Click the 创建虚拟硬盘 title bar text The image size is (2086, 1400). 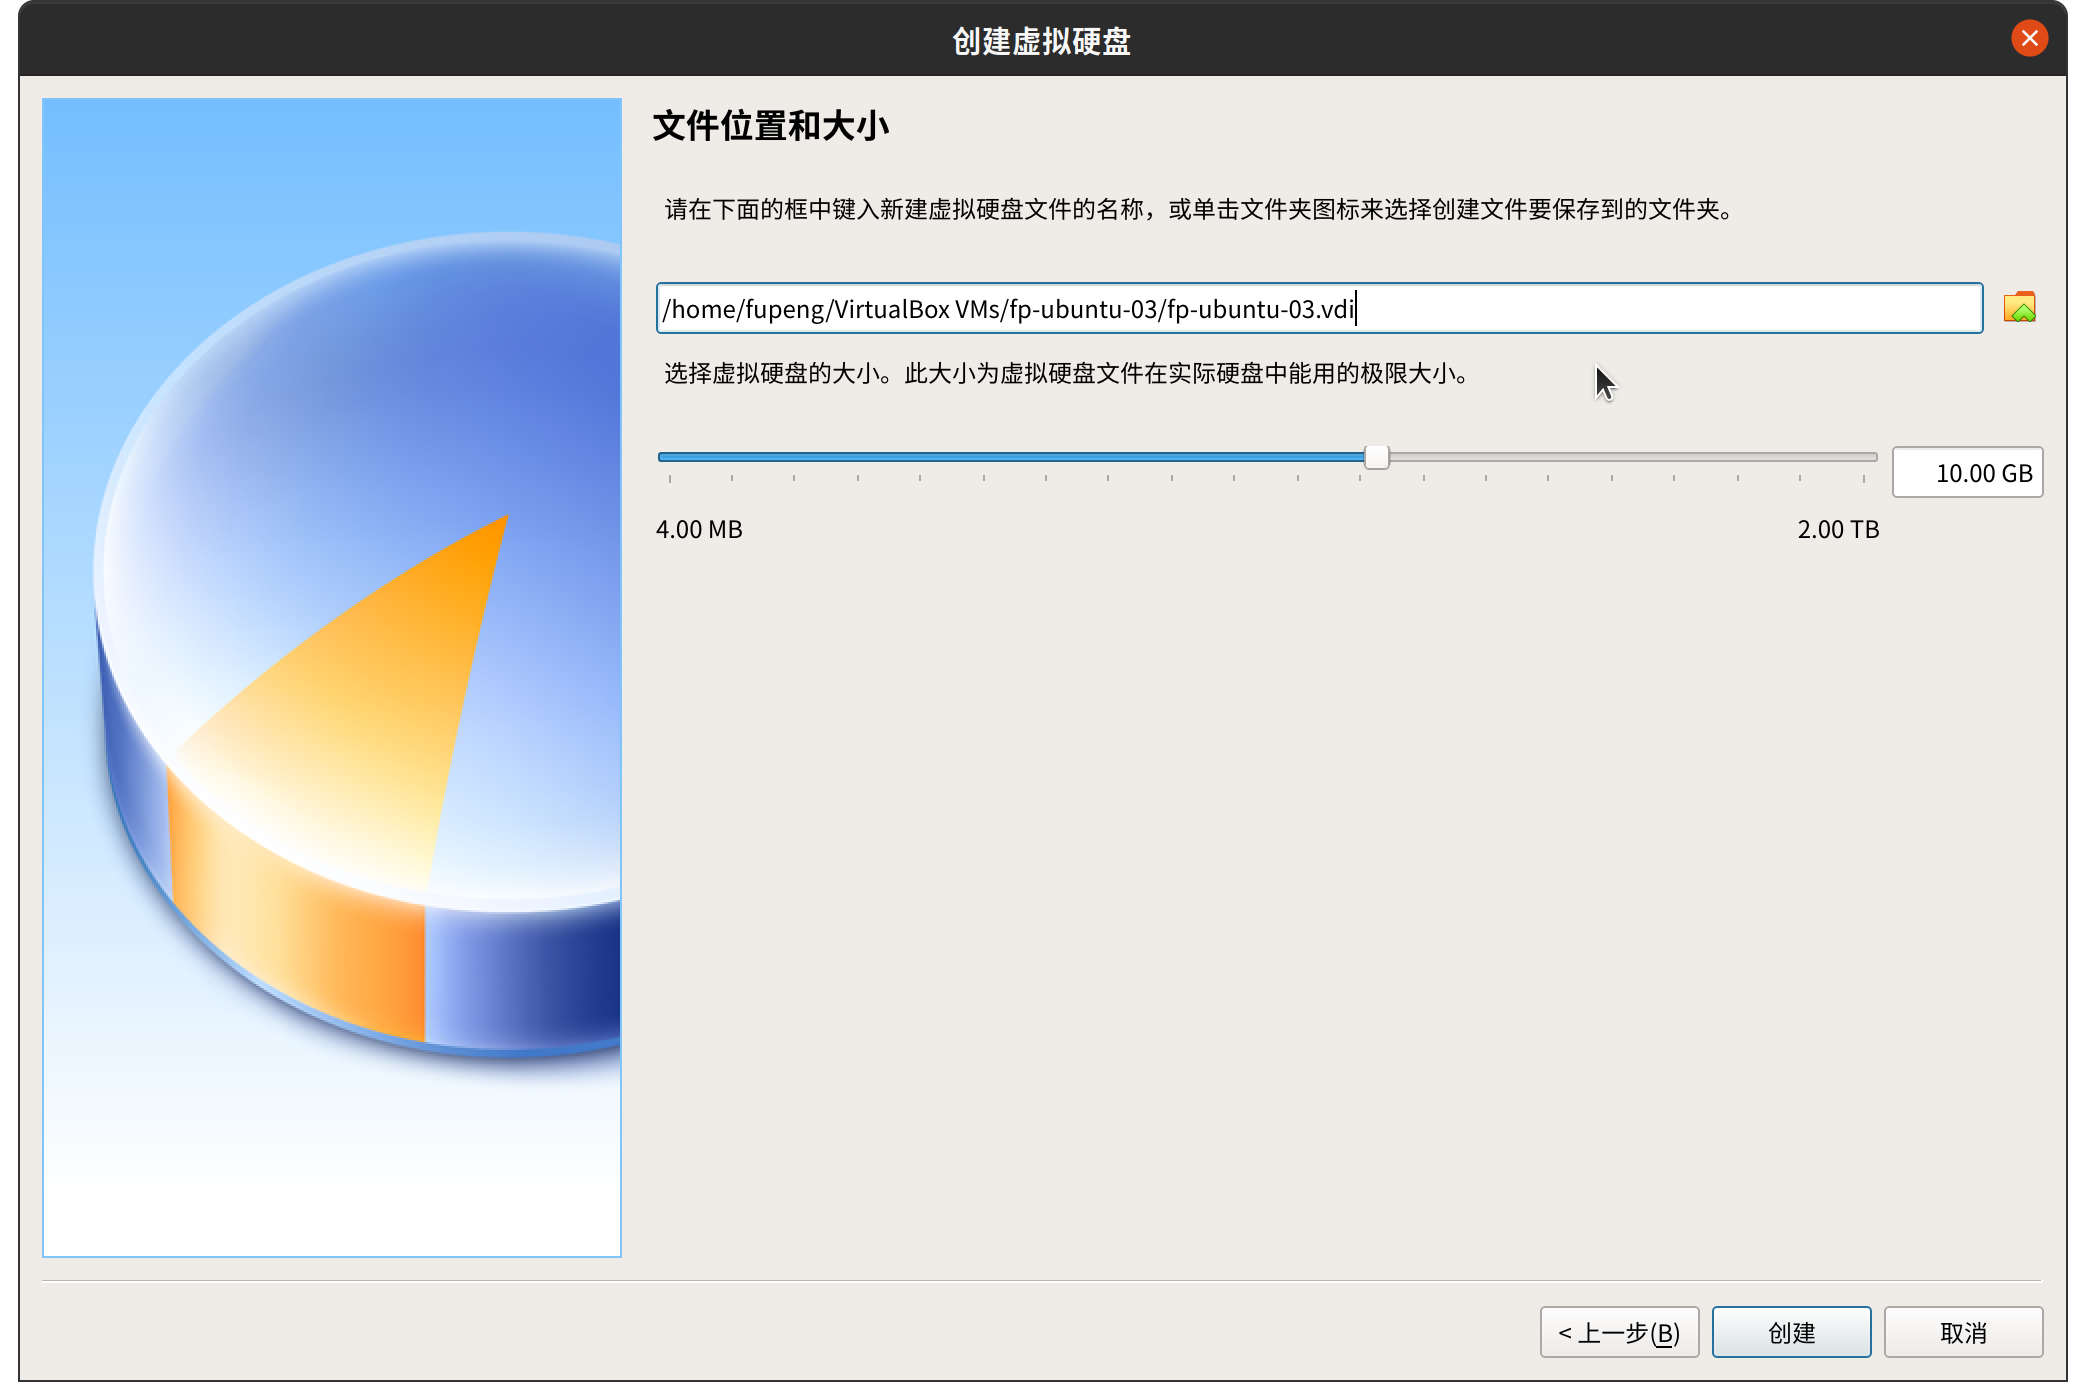tap(1041, 41)
